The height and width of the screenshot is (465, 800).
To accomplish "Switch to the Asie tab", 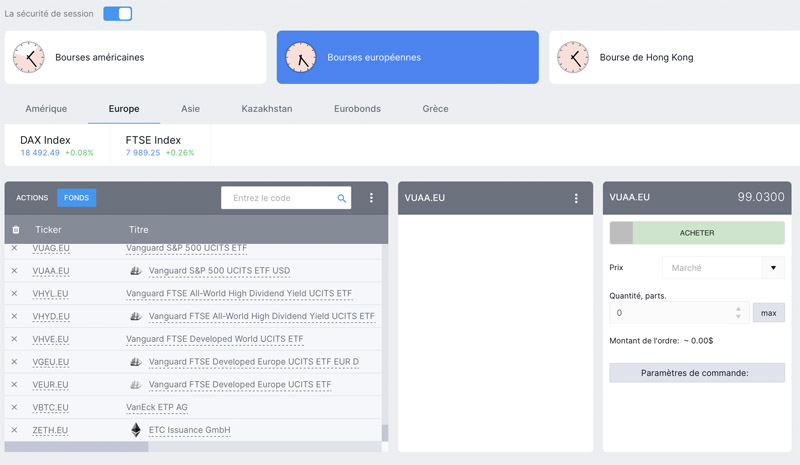I will tap(190, 109).
